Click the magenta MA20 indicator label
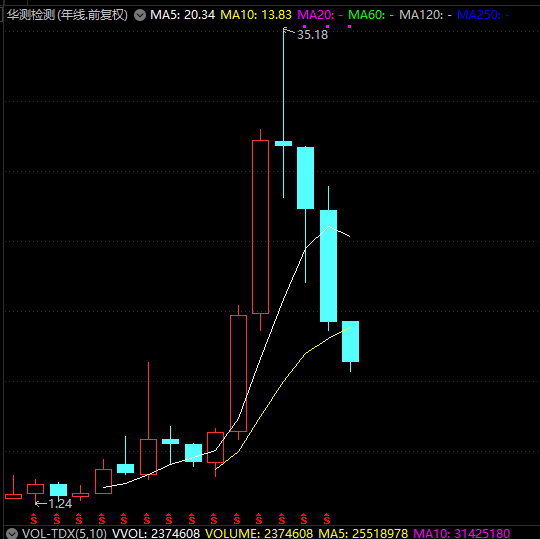 pos(320,15)
